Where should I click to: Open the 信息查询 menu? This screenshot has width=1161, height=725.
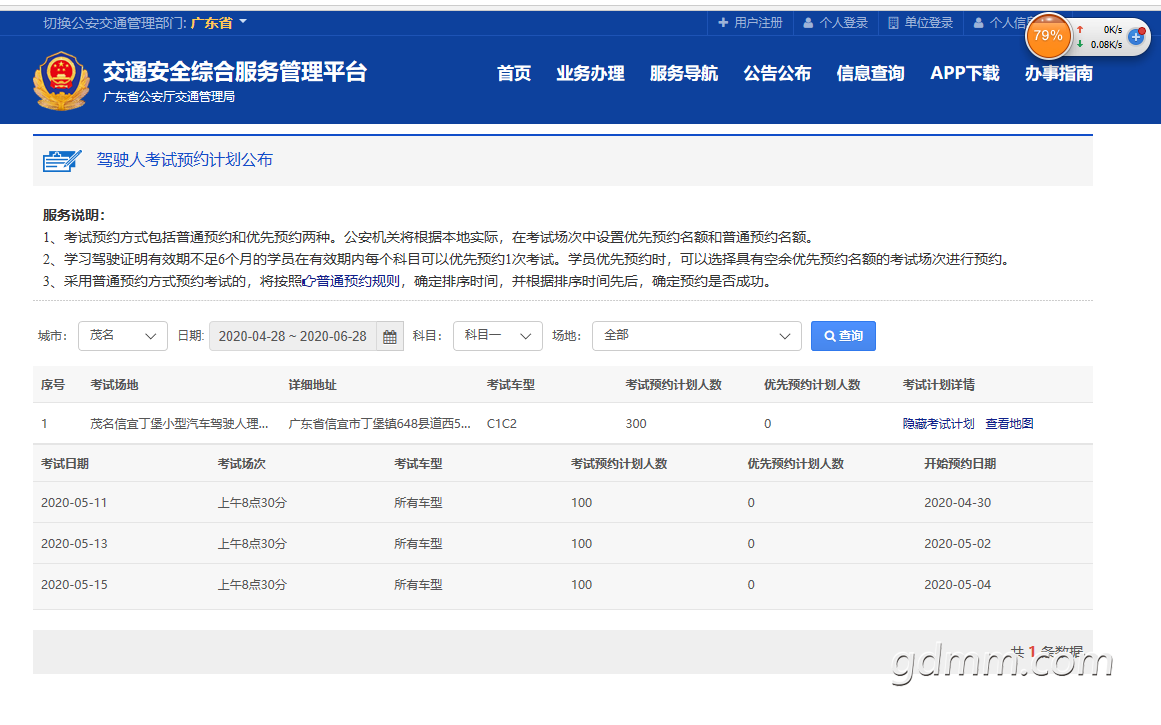tap(870, 73)
